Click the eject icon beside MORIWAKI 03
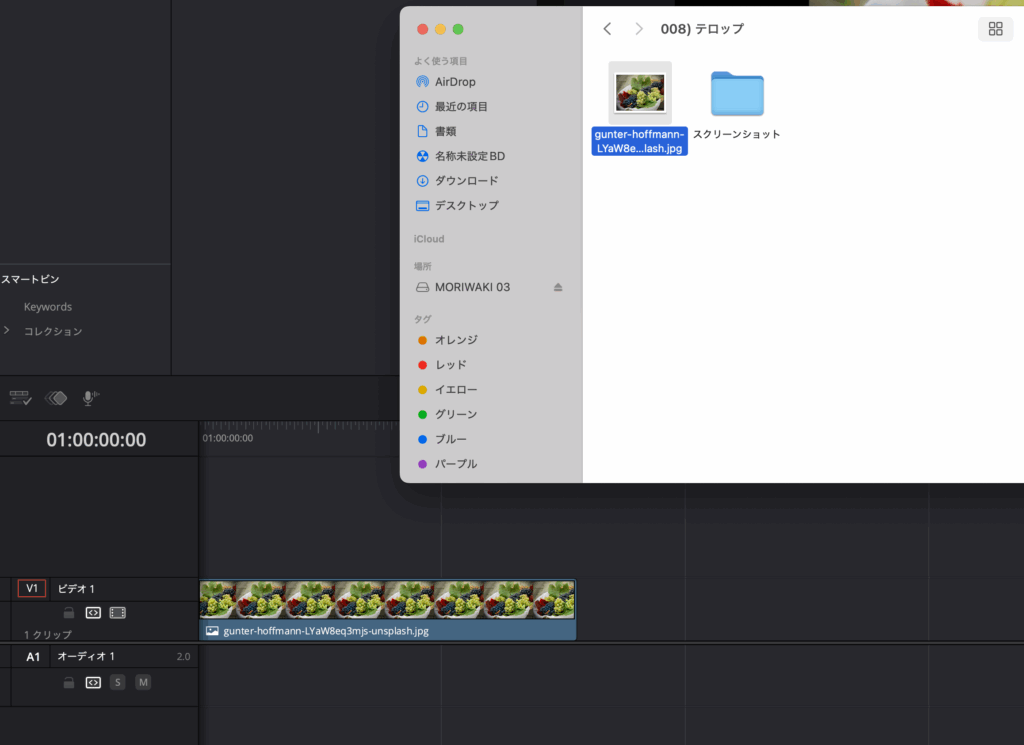This screenshot has height=745, width=1024. pos(558,287)
